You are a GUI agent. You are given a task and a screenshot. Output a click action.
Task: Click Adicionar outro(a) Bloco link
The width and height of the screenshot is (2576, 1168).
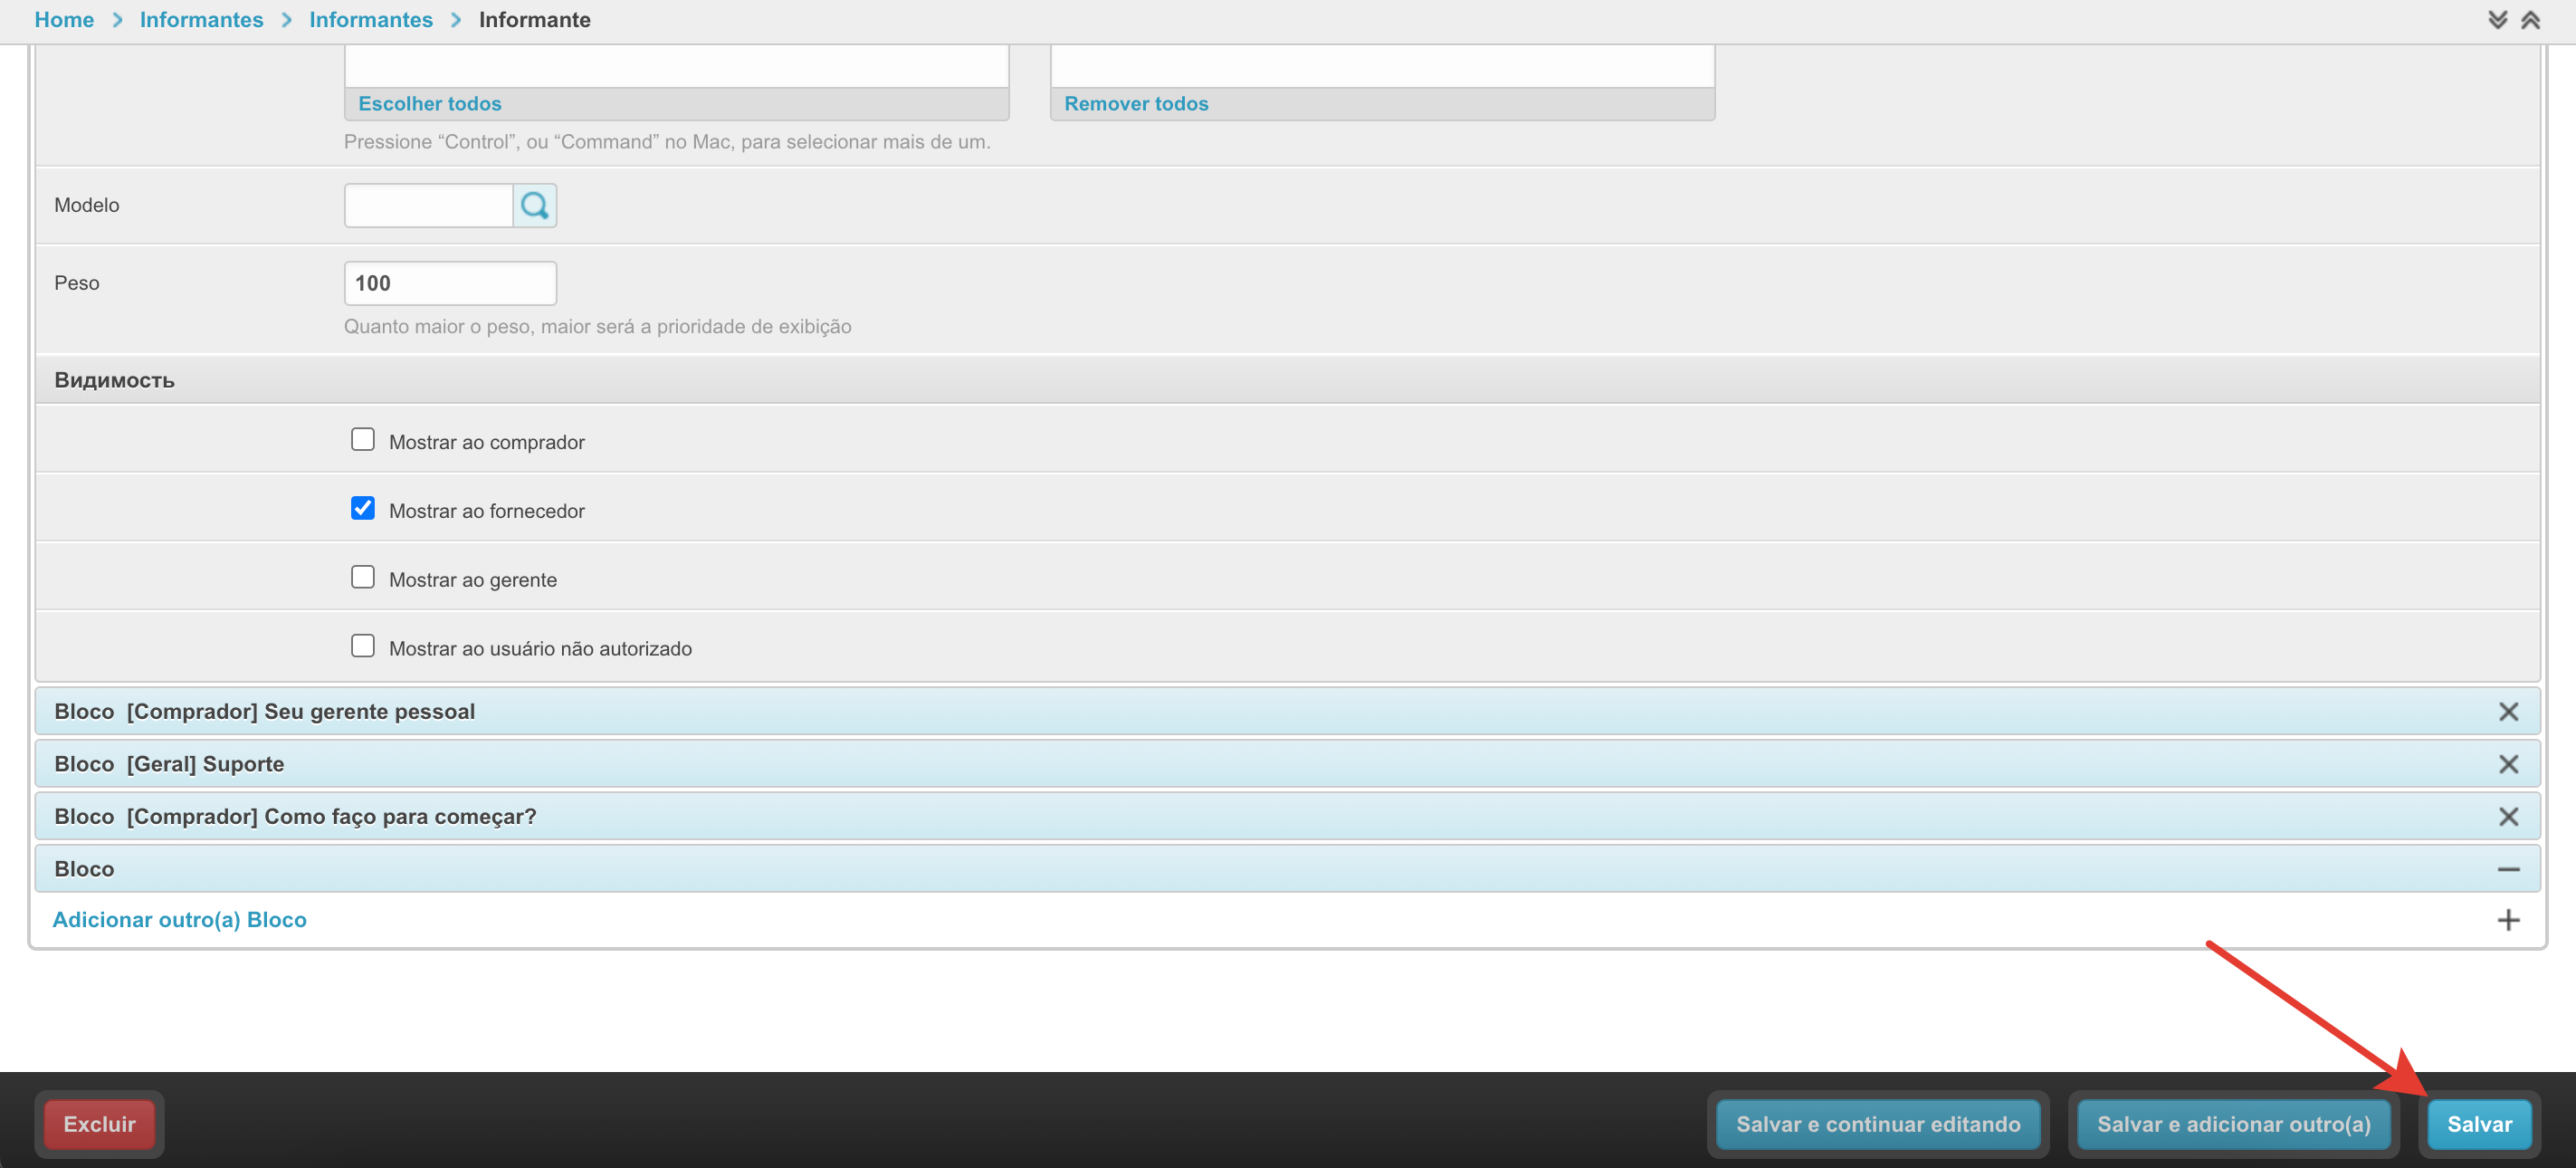pyautogui.click(x=180, y=920)
